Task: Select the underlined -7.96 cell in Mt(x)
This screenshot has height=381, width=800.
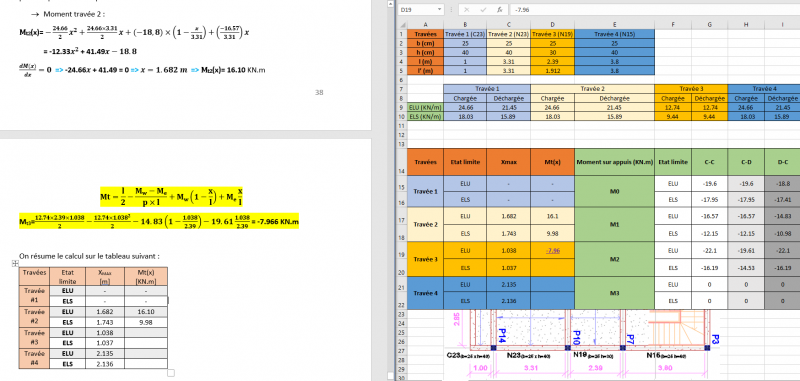Action: (x=553, y=250)
